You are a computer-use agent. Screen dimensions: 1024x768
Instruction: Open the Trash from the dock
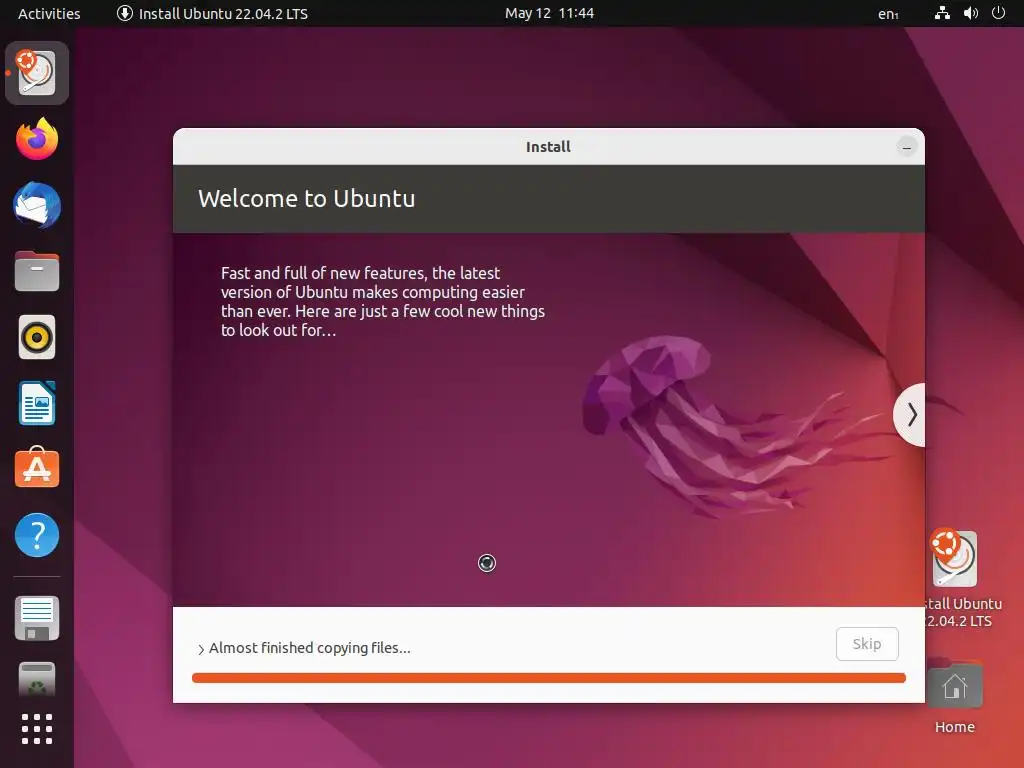pos(37,679)
